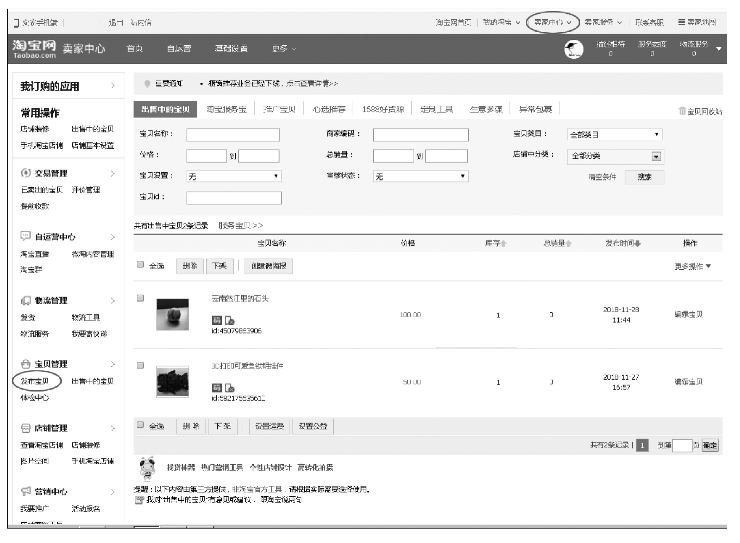Screen dimensions: 740x543
Task: Click the 搜索 button
Action: point(644,177)
